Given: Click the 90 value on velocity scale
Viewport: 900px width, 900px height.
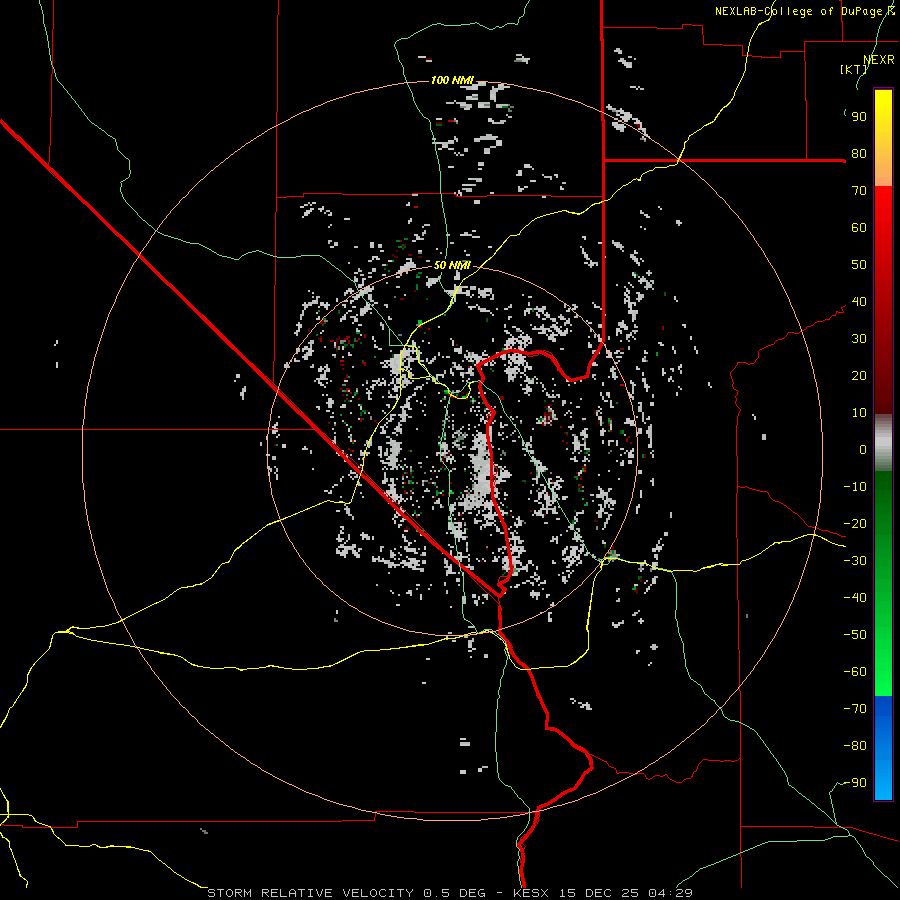Looking at the screenshot, I should point(859,117).
